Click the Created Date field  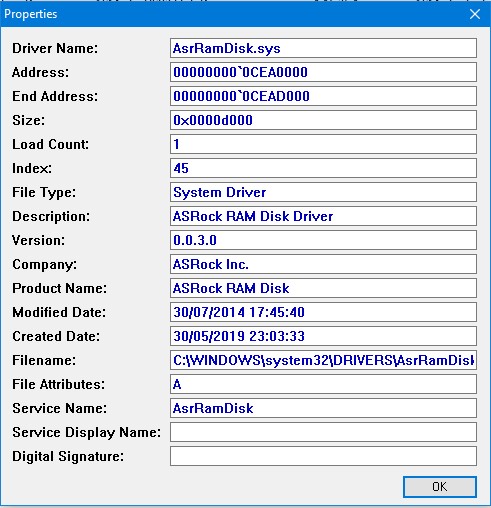tap(323, 336)
